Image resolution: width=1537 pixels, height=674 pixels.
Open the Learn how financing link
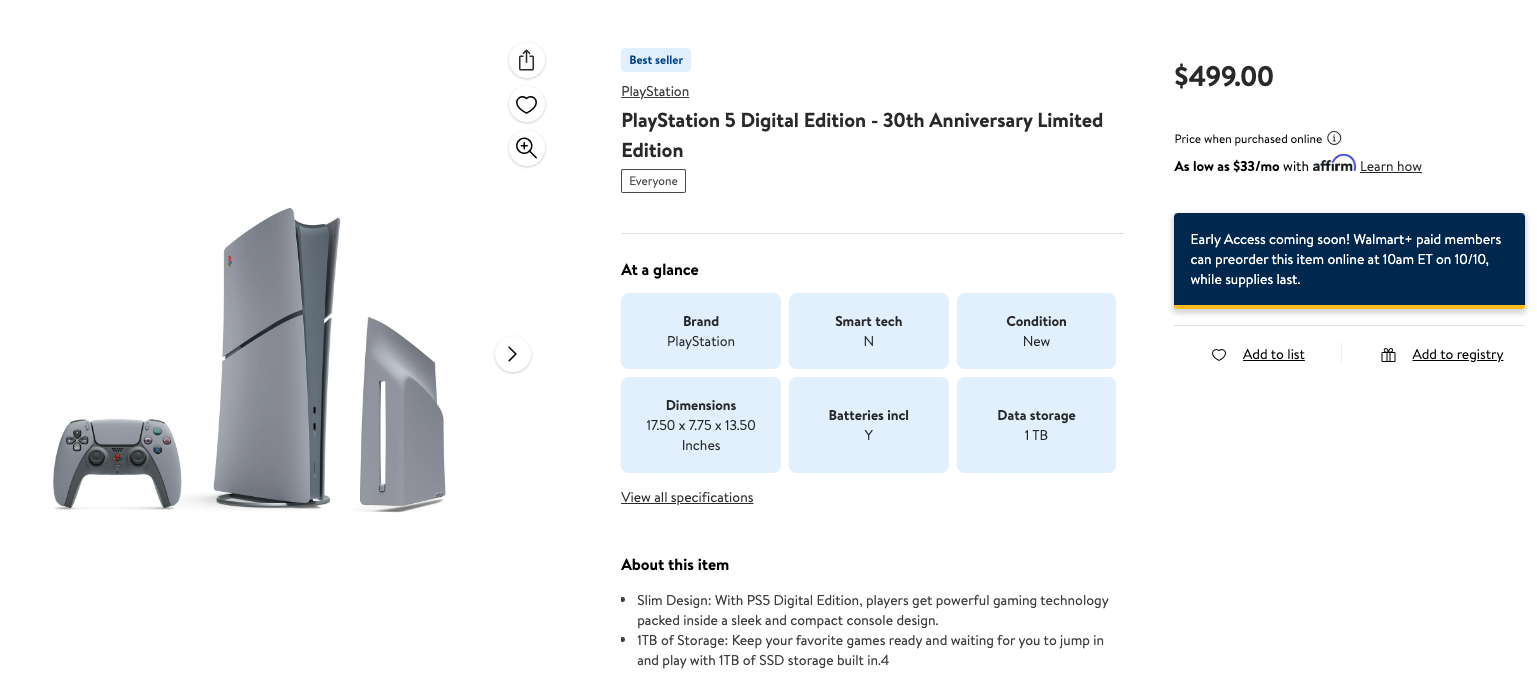[x=1390, y=165]
